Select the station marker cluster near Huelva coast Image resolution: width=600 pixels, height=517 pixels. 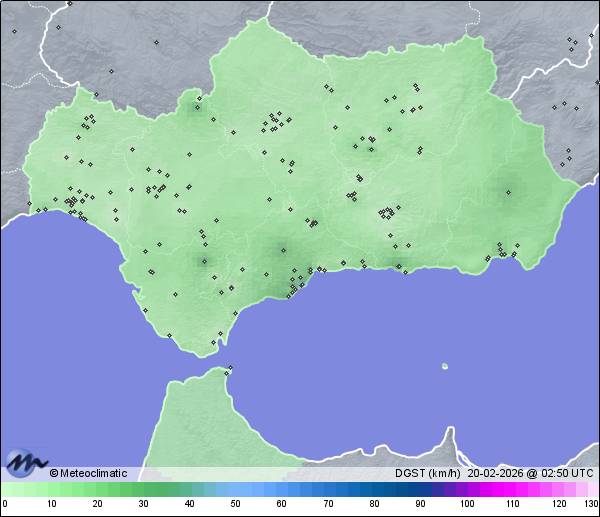pyautogui.click(x=73, y=203)
